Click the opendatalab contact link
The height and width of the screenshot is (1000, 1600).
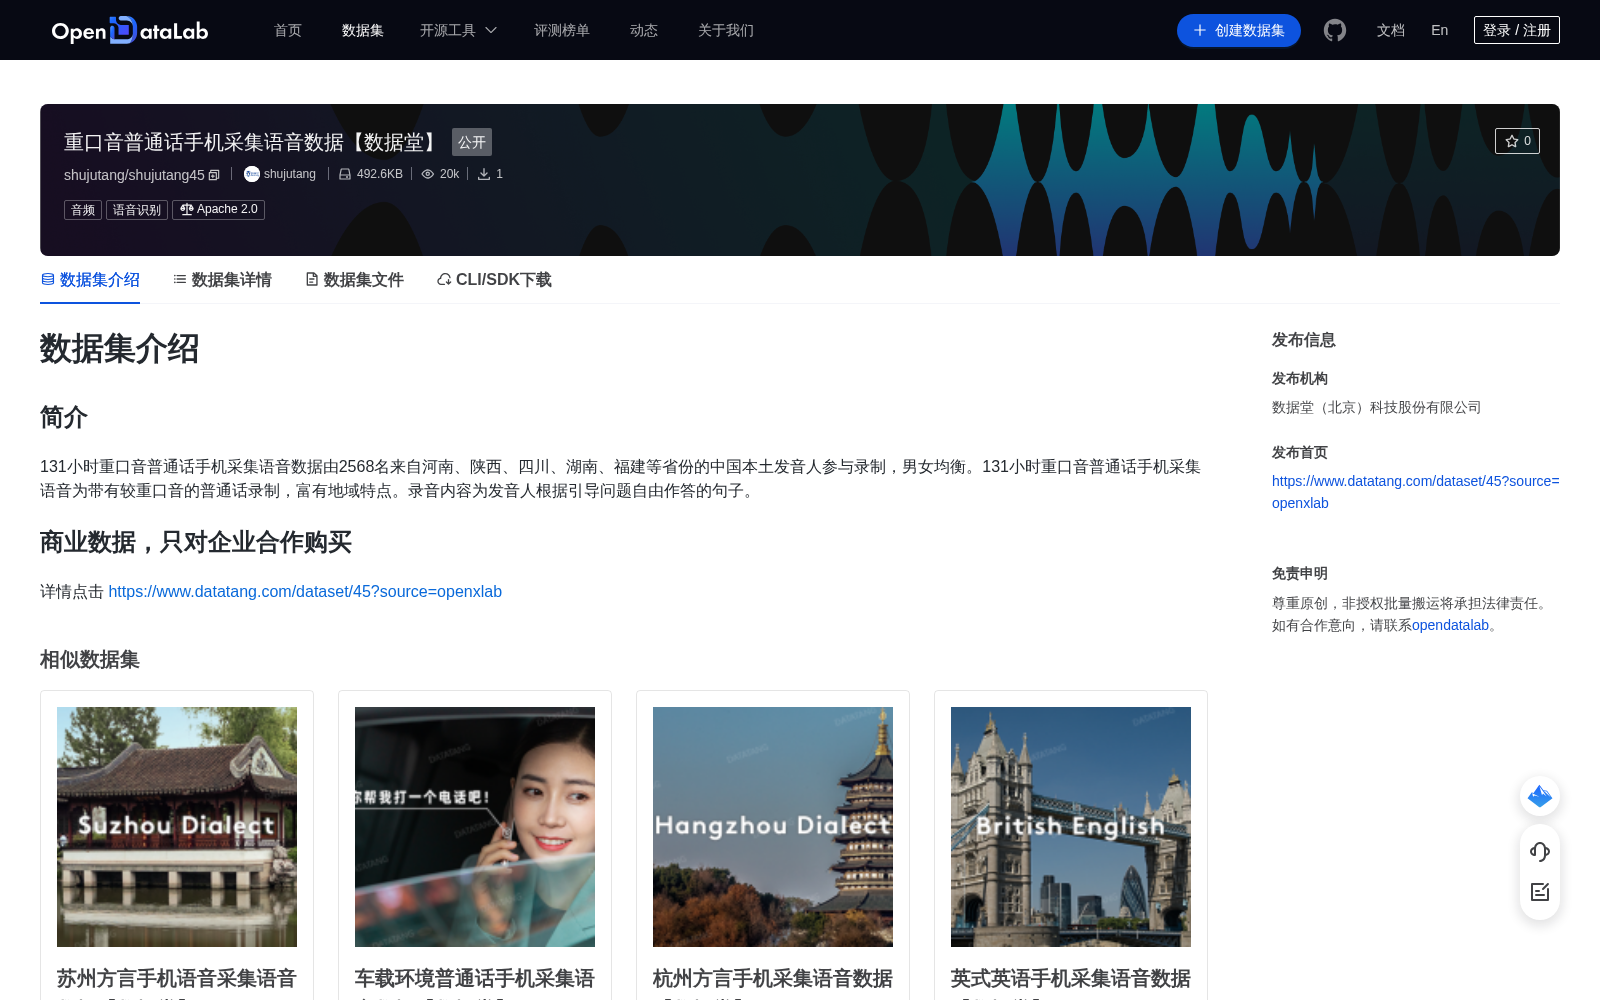(x=1450, y=625)
